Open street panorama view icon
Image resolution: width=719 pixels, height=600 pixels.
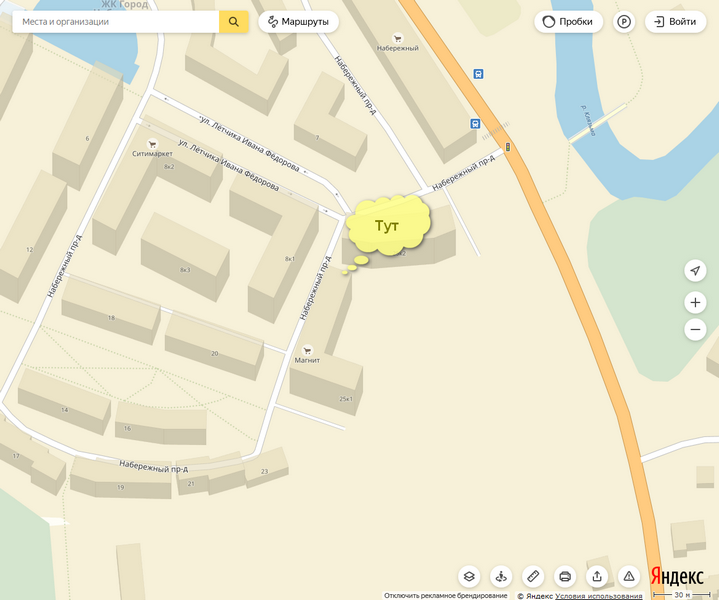501,576
